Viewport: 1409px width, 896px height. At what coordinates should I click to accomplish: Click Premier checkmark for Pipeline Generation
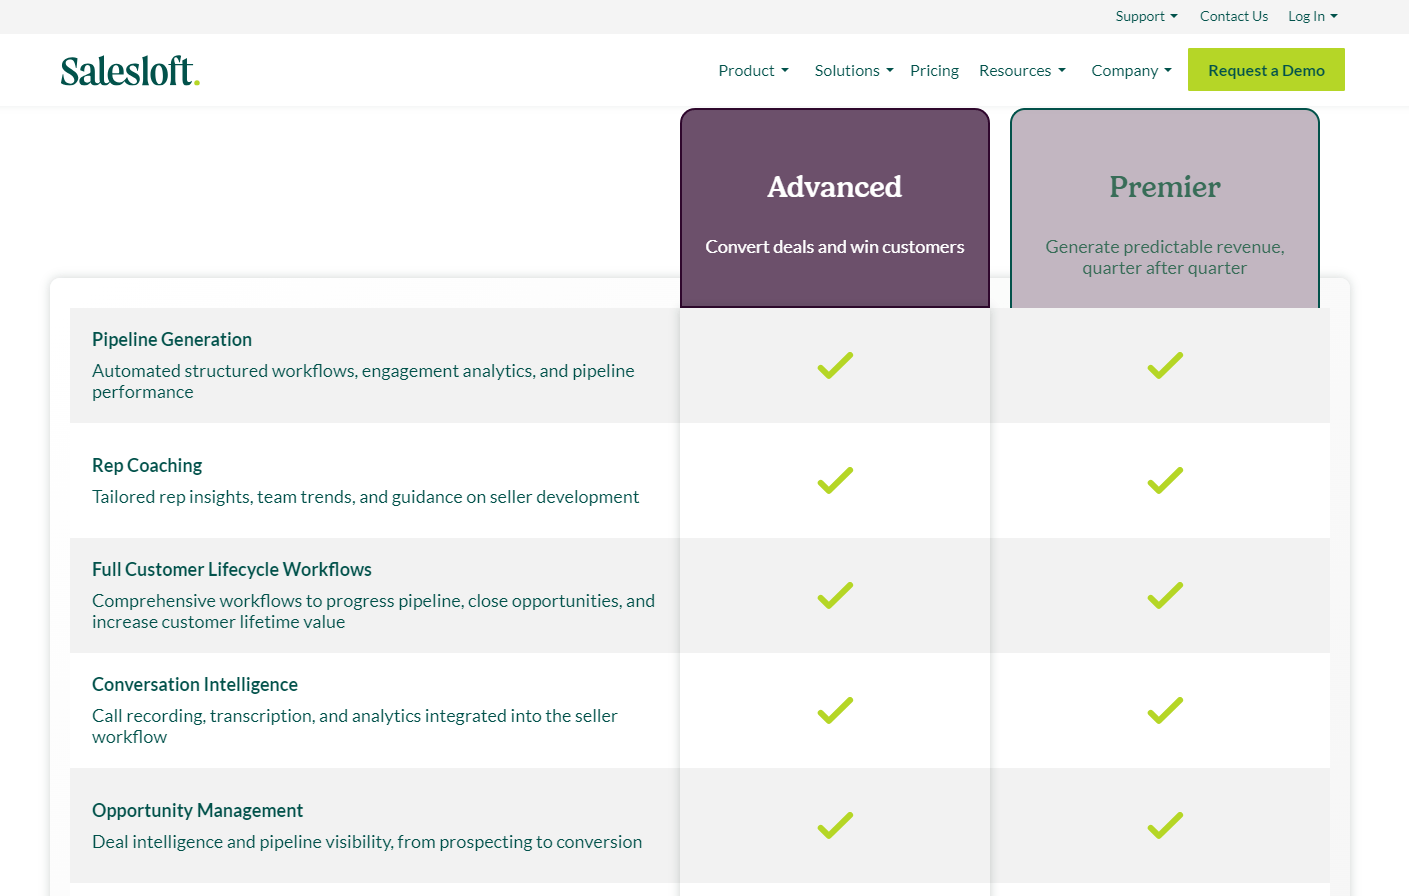1165,366
